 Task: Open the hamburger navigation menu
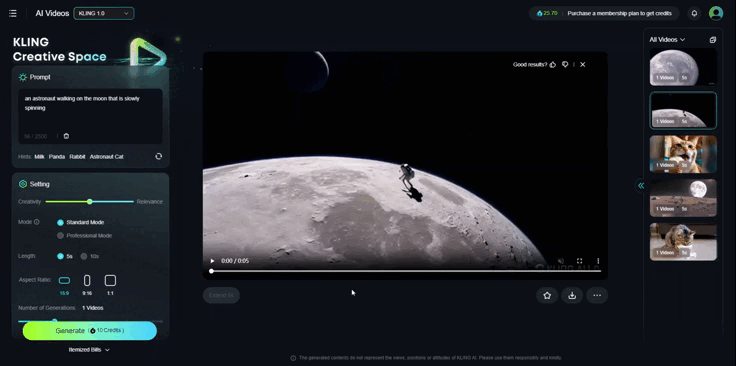pos(13,14)
